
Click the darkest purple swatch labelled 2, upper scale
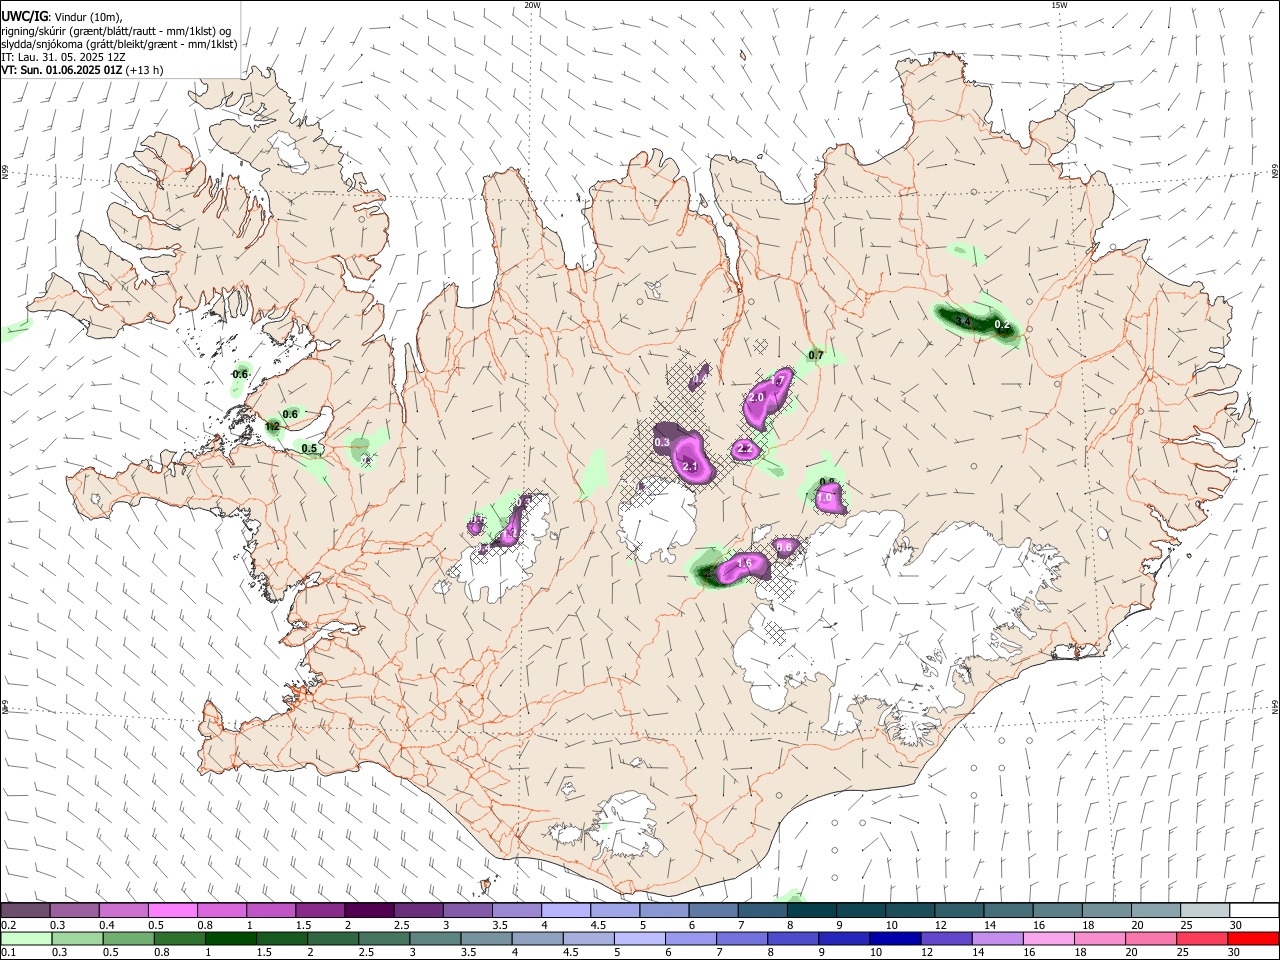click(369, 910)
